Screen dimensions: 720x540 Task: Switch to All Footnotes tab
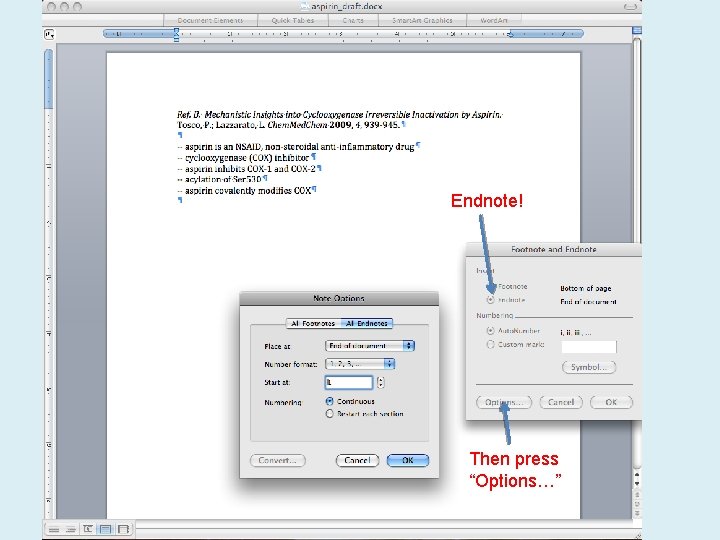point(313,323)
